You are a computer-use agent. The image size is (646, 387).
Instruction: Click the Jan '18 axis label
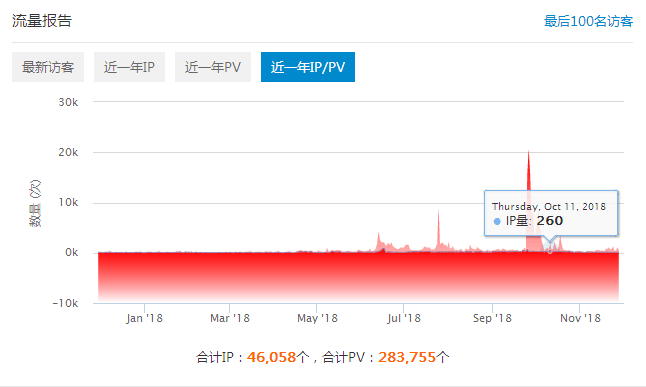coord(144,318)
